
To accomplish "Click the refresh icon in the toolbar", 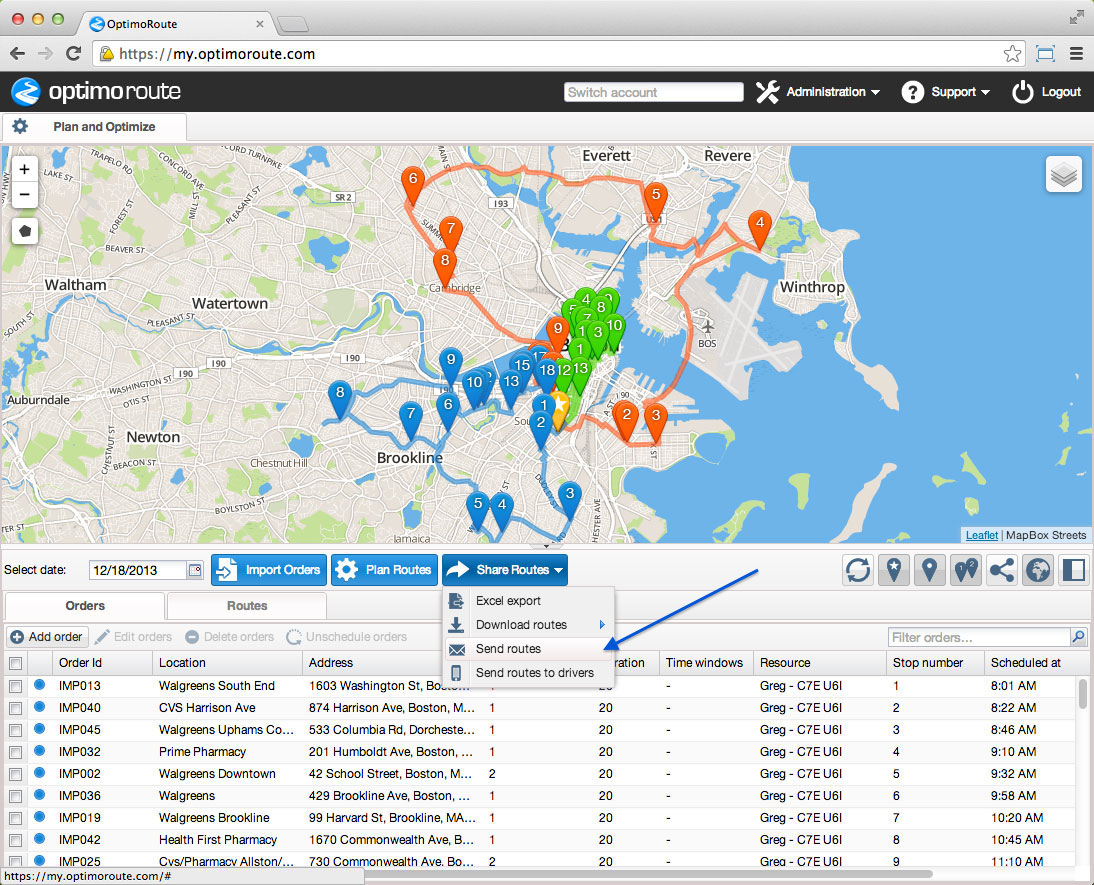I will click(857, 570).
